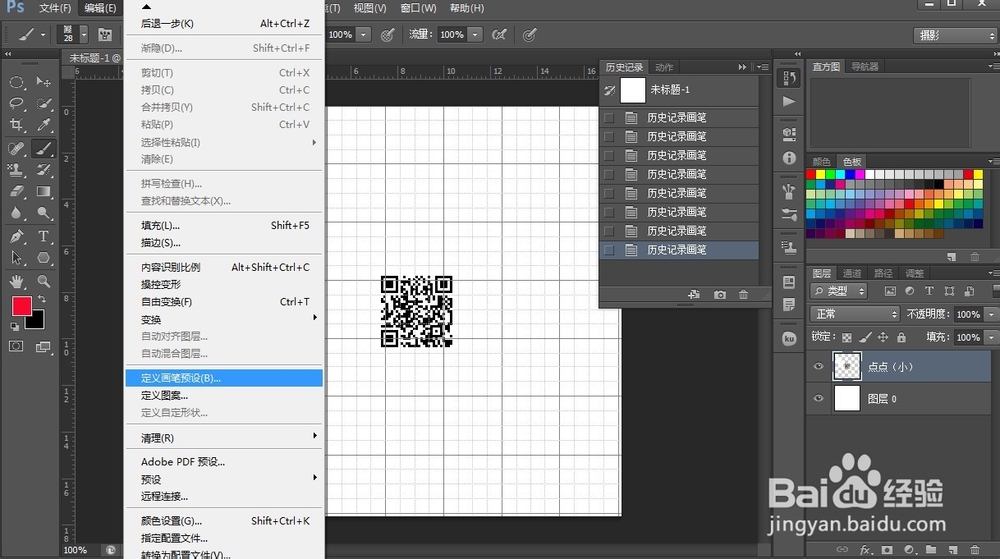
Task: Select the Brush tool in toolbox
Action: pos(43,148)
